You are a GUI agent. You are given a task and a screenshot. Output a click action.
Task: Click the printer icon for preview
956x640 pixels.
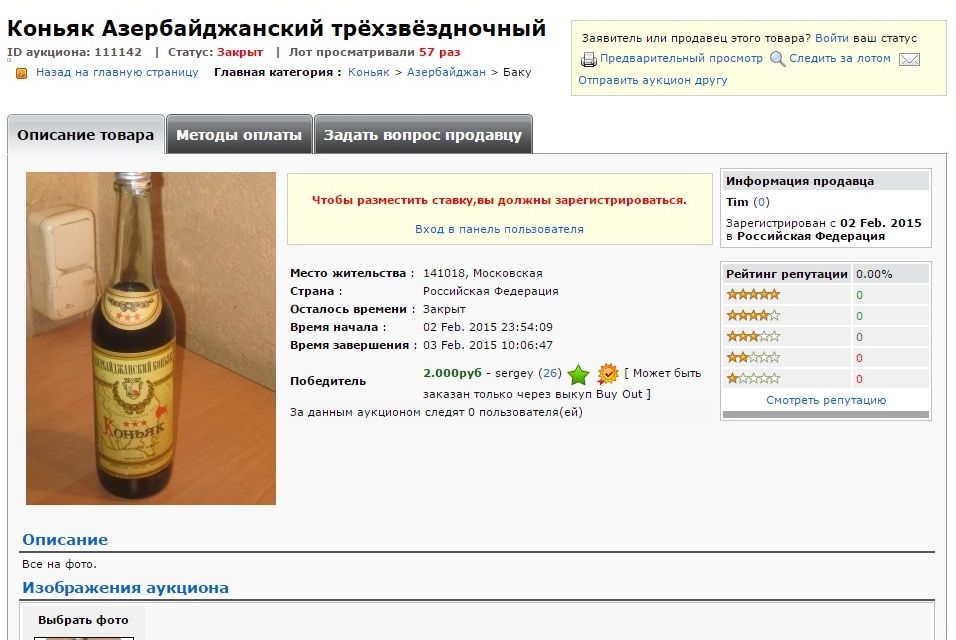(x=588, y=59)
